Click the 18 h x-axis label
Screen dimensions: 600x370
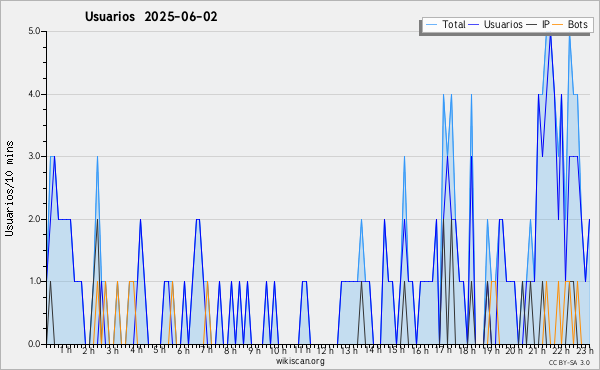(x=467, y=350)
